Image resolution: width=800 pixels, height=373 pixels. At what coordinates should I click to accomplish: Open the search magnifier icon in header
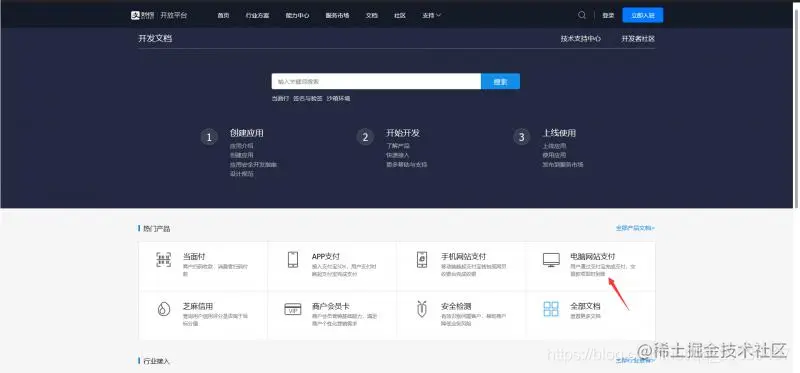click(582, 15)
